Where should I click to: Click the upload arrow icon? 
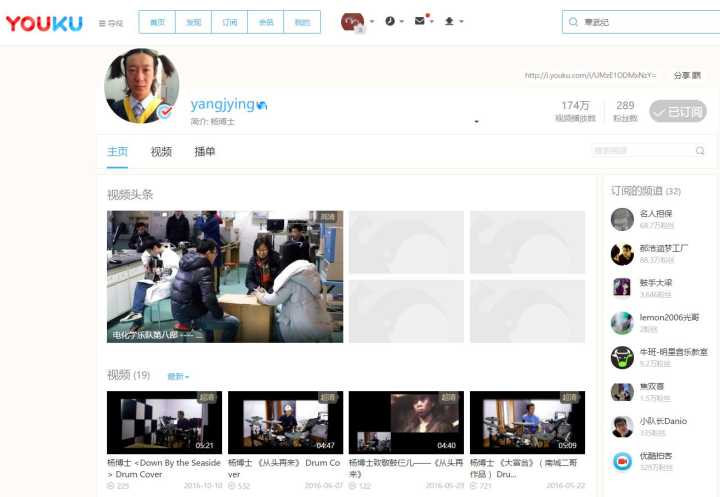[x=449, y=21]
